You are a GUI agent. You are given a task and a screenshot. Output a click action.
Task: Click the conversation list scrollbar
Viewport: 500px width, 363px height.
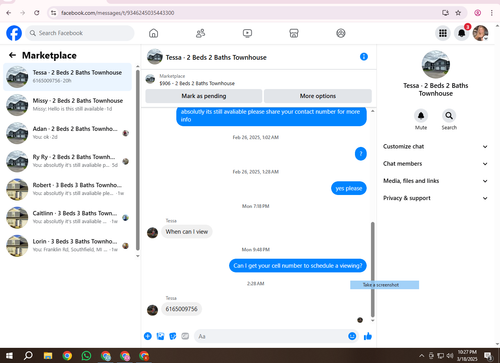(x=138, y=160)
